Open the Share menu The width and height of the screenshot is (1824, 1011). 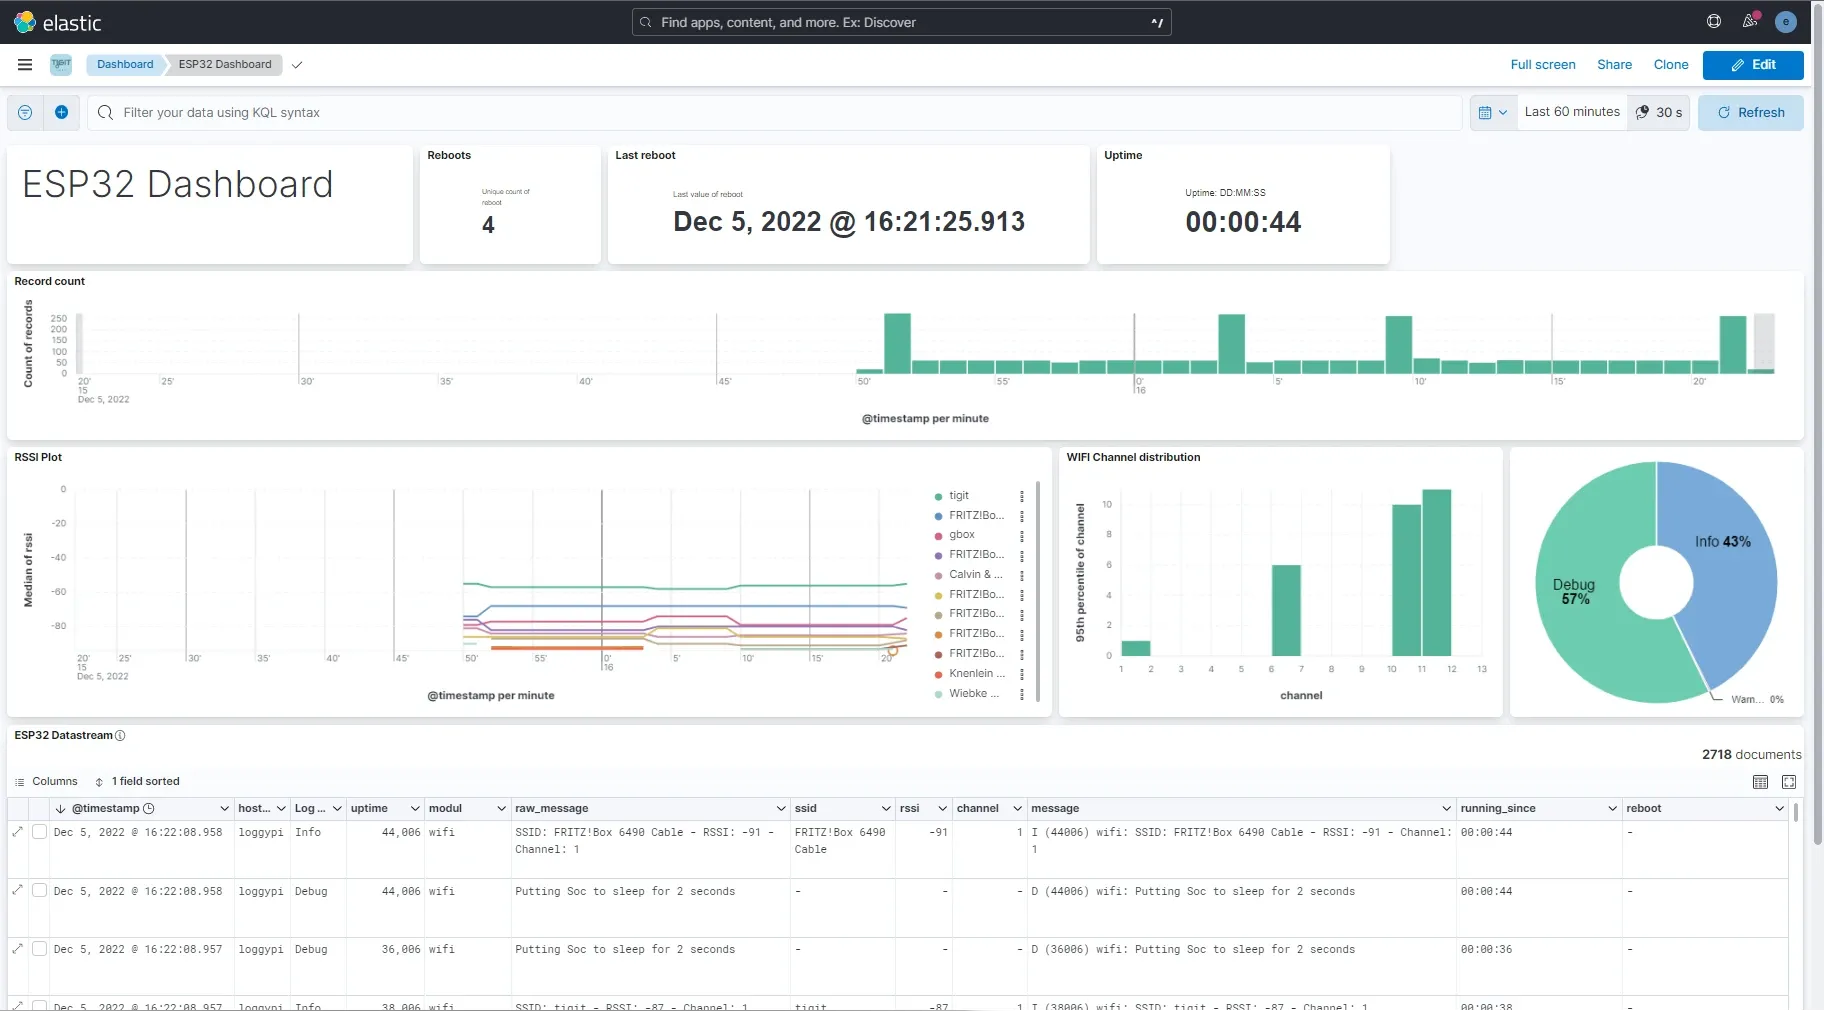pyautogui.click(x=1614, y=65)
